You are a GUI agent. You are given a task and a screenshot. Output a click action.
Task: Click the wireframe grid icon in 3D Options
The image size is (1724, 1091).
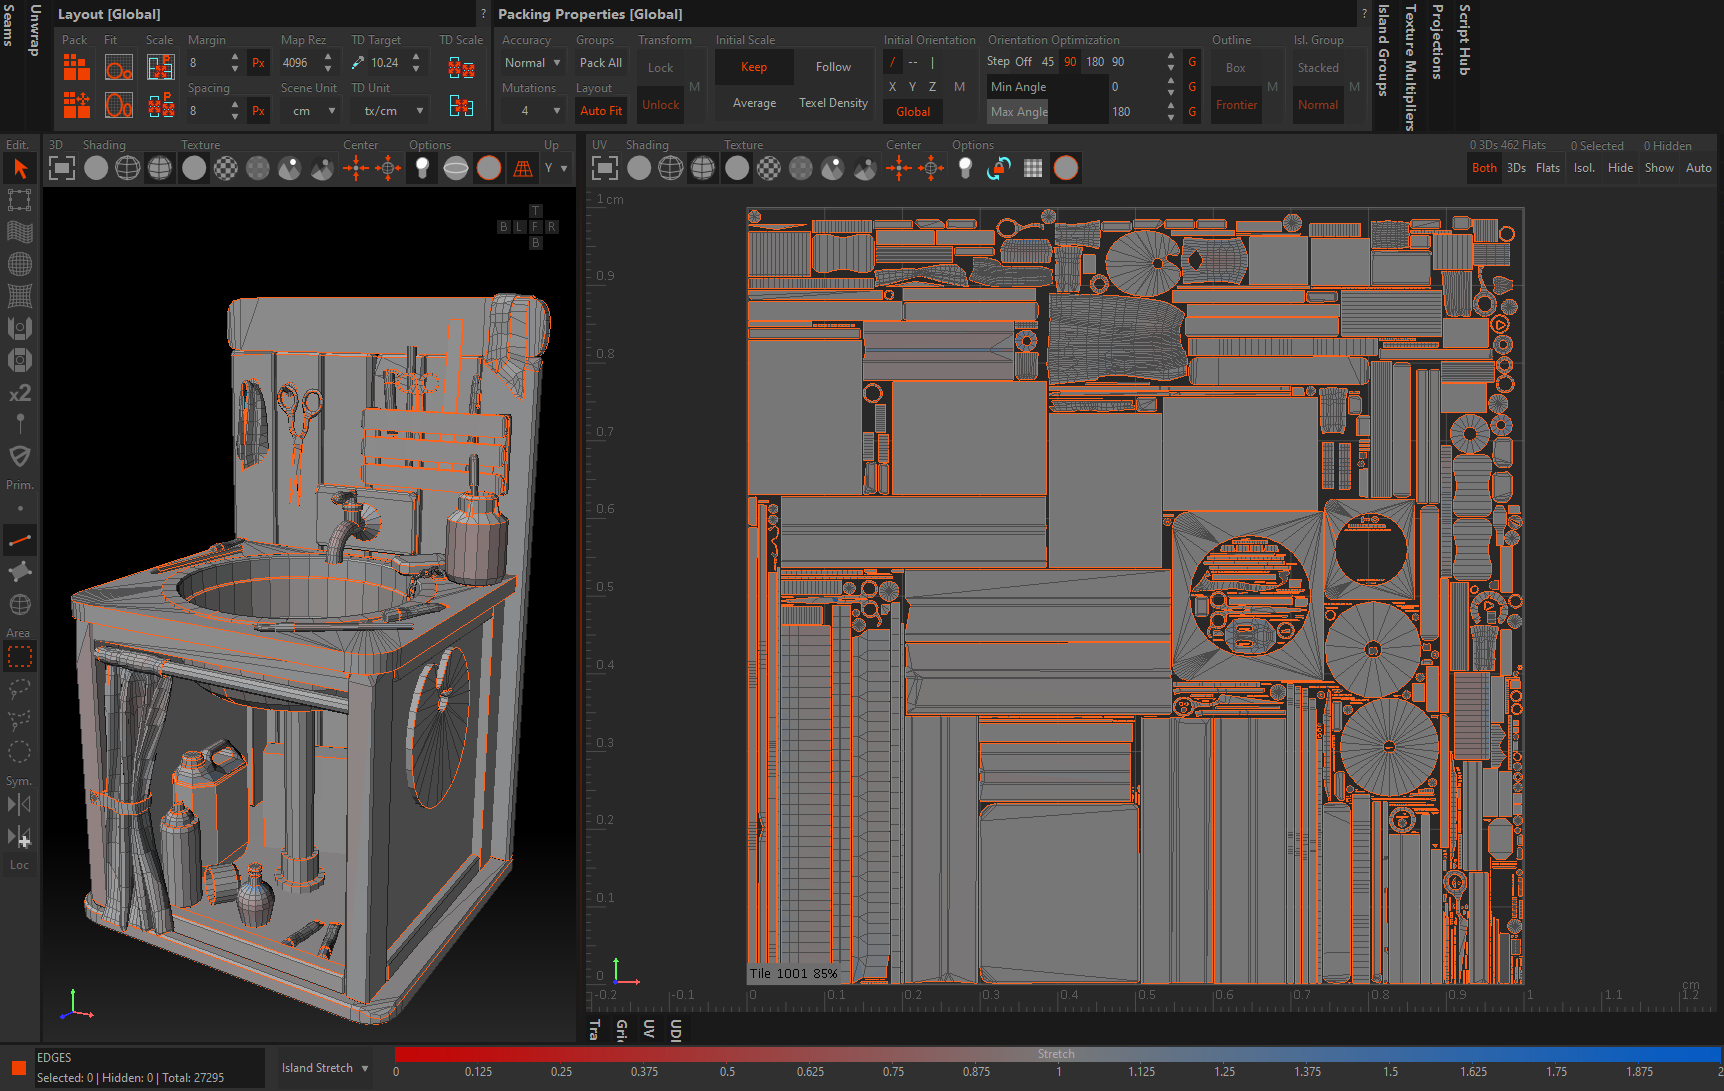521,168
